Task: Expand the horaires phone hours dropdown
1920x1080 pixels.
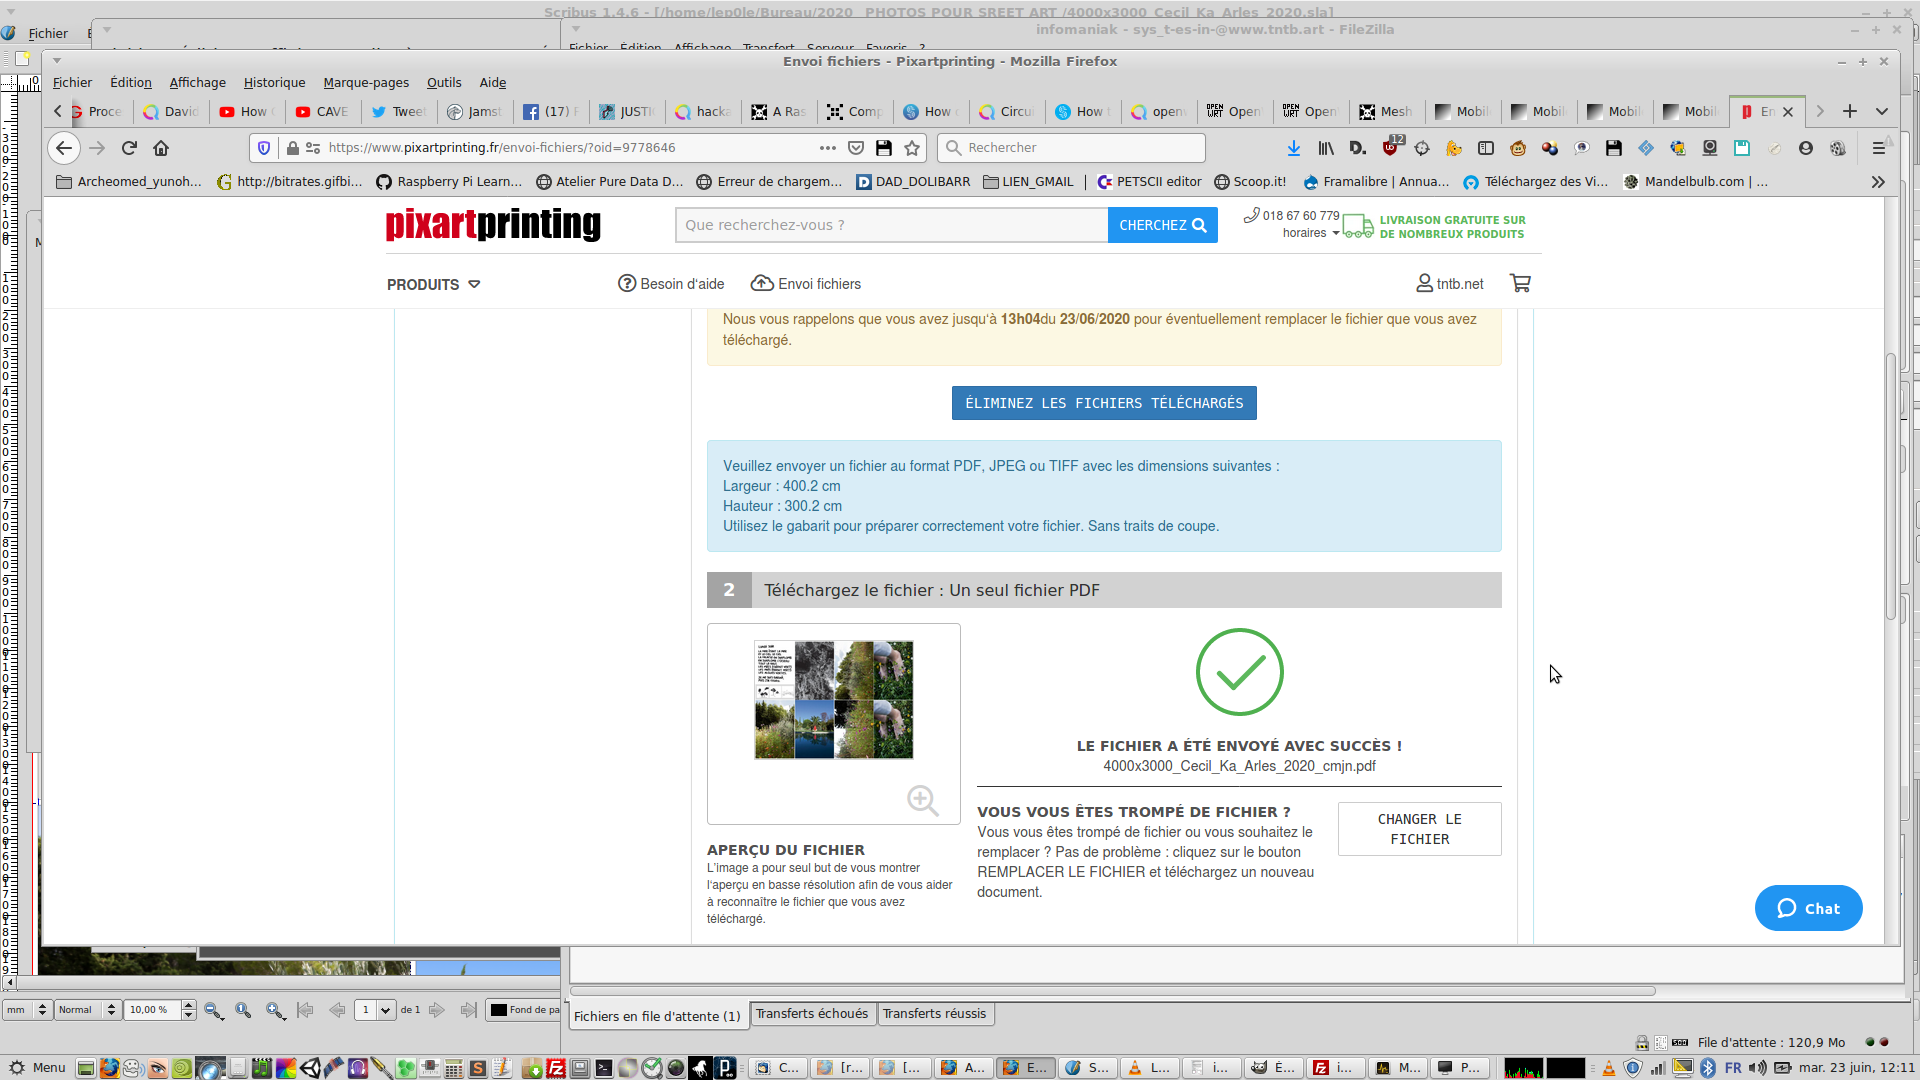Action: 1311,233
